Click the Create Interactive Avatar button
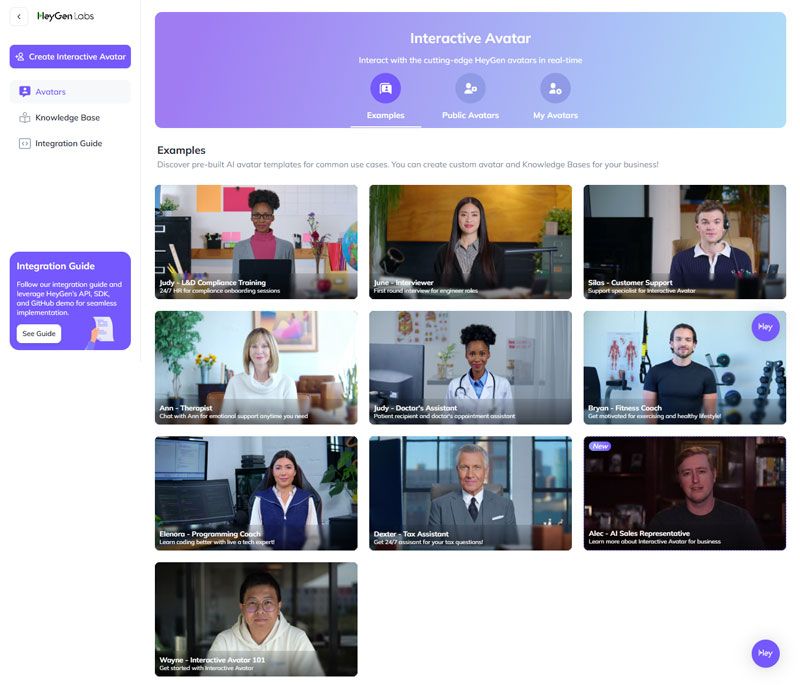 [70, 57]
